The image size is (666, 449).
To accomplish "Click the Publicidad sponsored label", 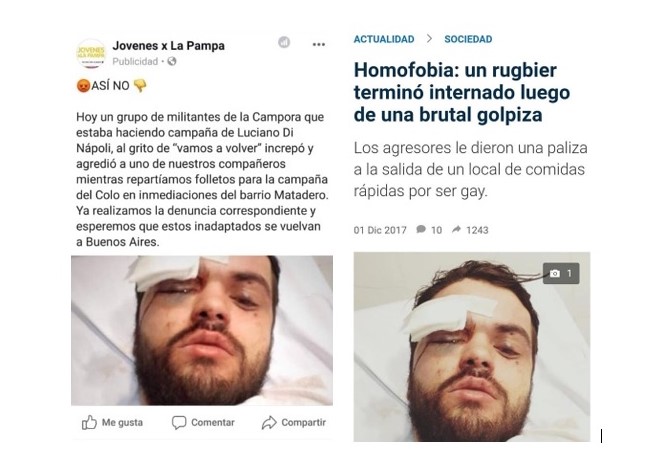I will point(135,62).
